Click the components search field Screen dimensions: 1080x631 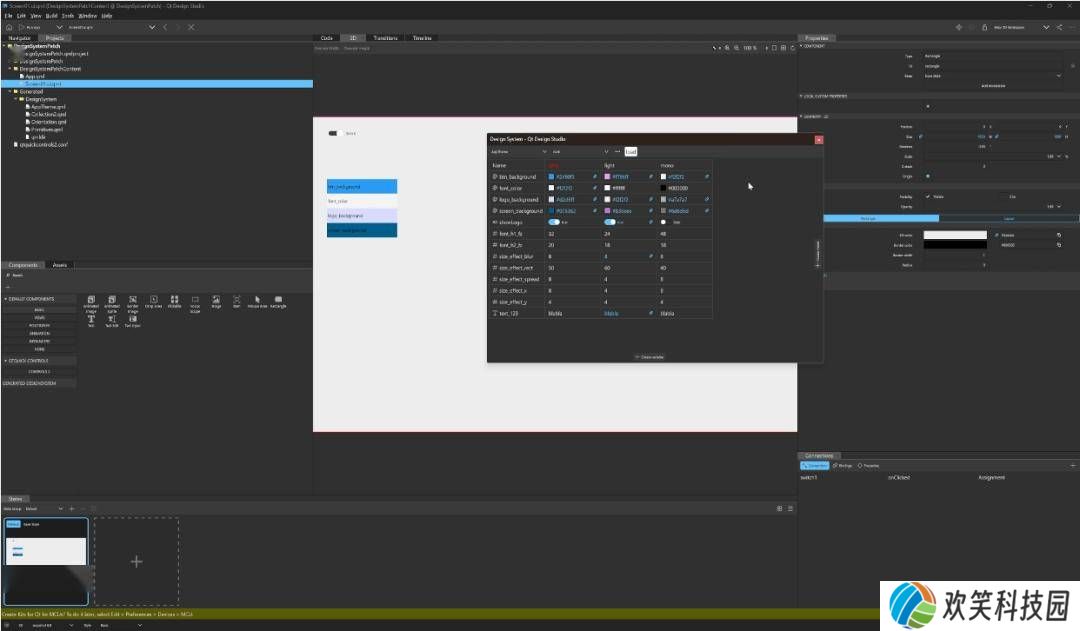coord(158,275)
